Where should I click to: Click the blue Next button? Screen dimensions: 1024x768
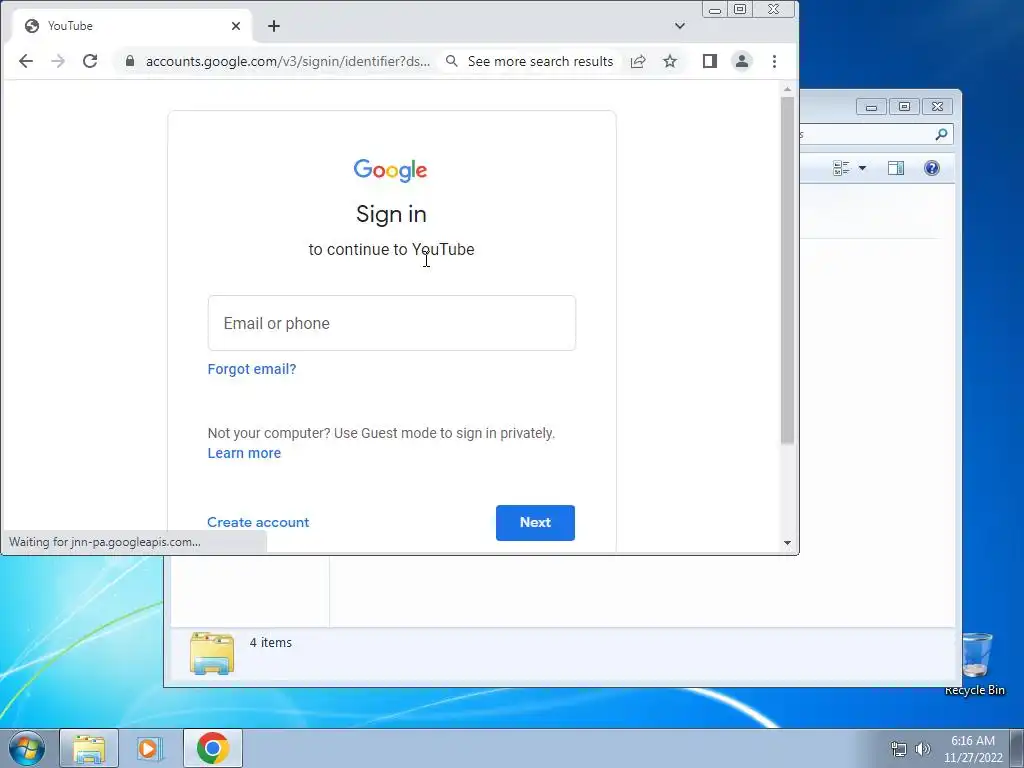pyautogui.click(x=536, y=522)
